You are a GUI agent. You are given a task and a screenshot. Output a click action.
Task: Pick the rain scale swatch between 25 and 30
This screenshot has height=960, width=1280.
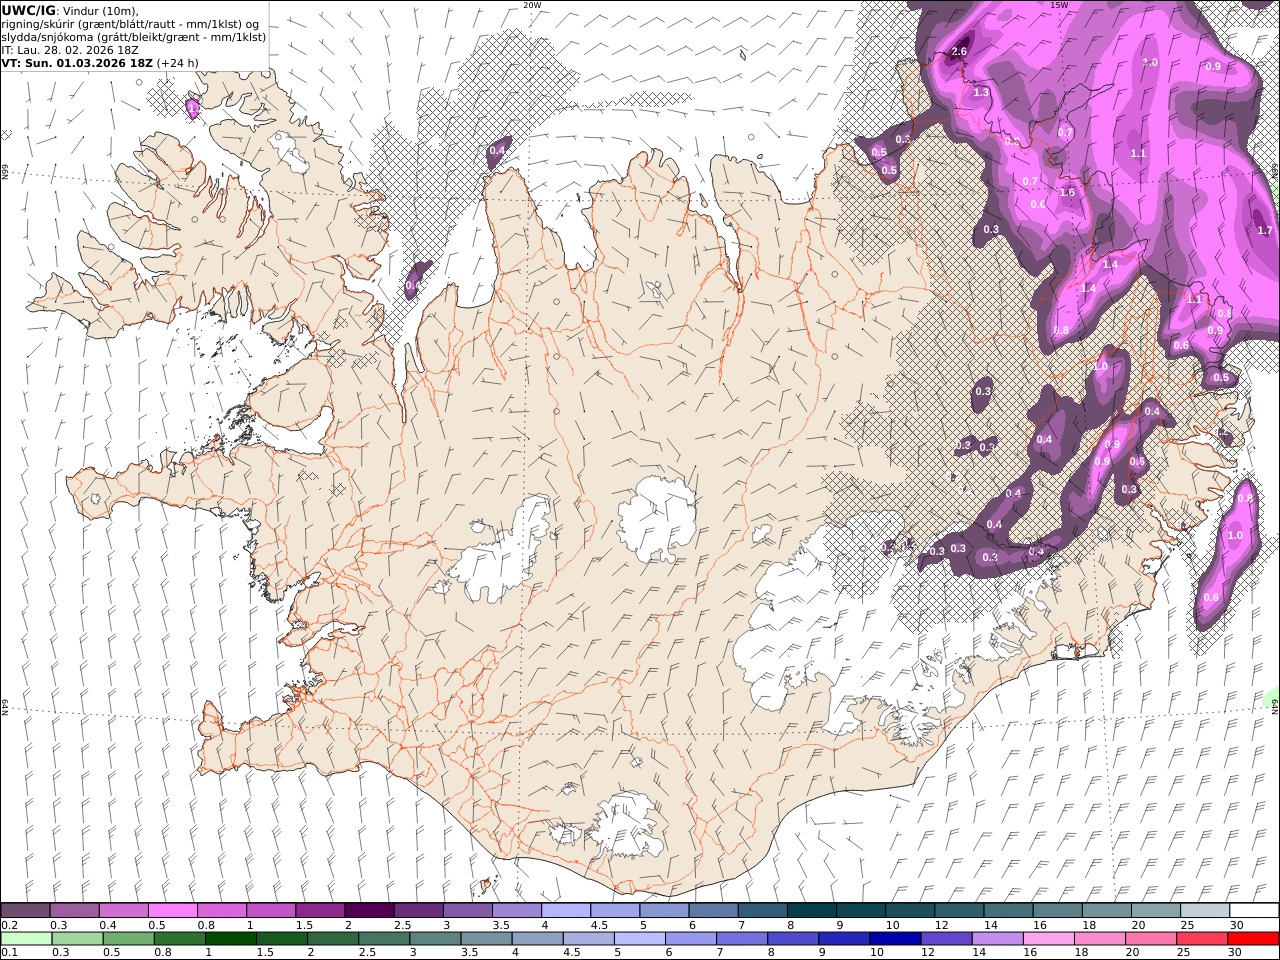tap(1202, 938)
